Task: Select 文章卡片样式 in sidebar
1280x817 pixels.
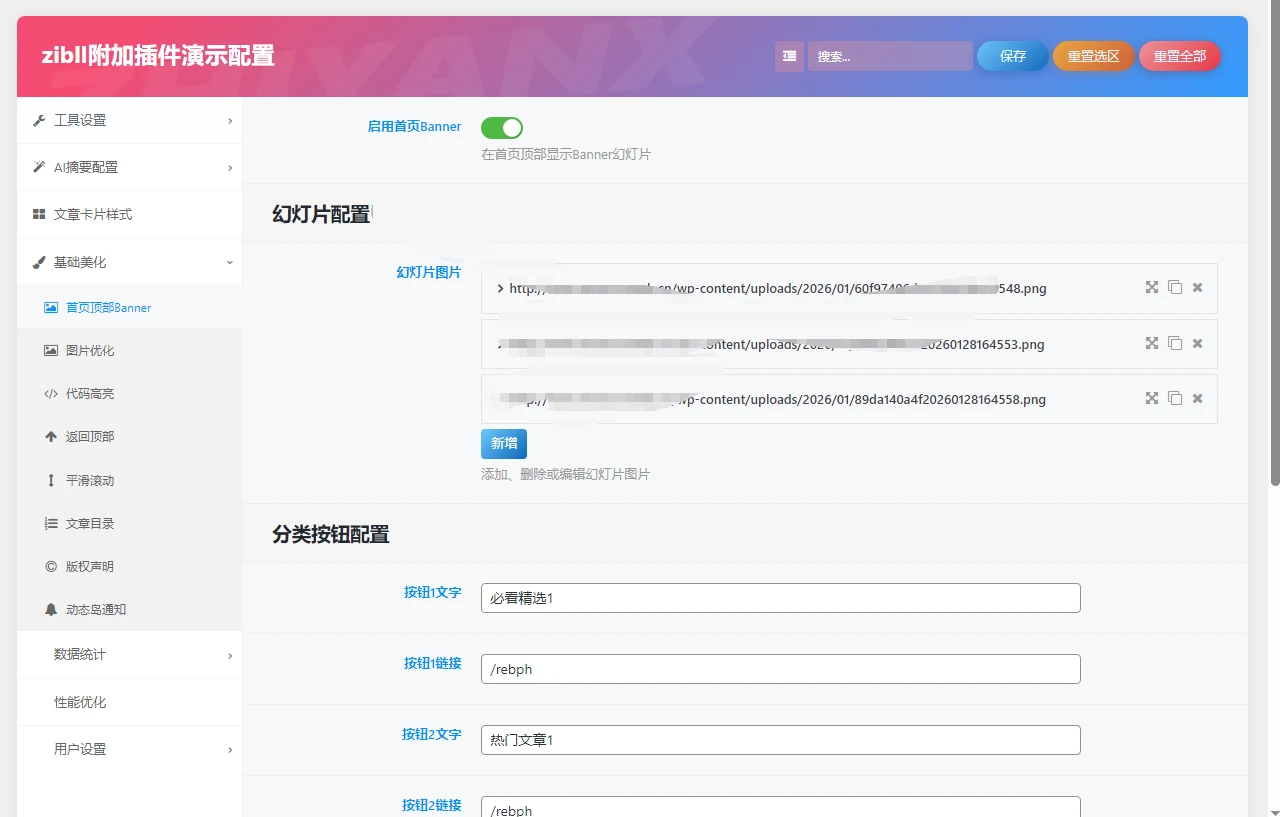Action: 93,214
